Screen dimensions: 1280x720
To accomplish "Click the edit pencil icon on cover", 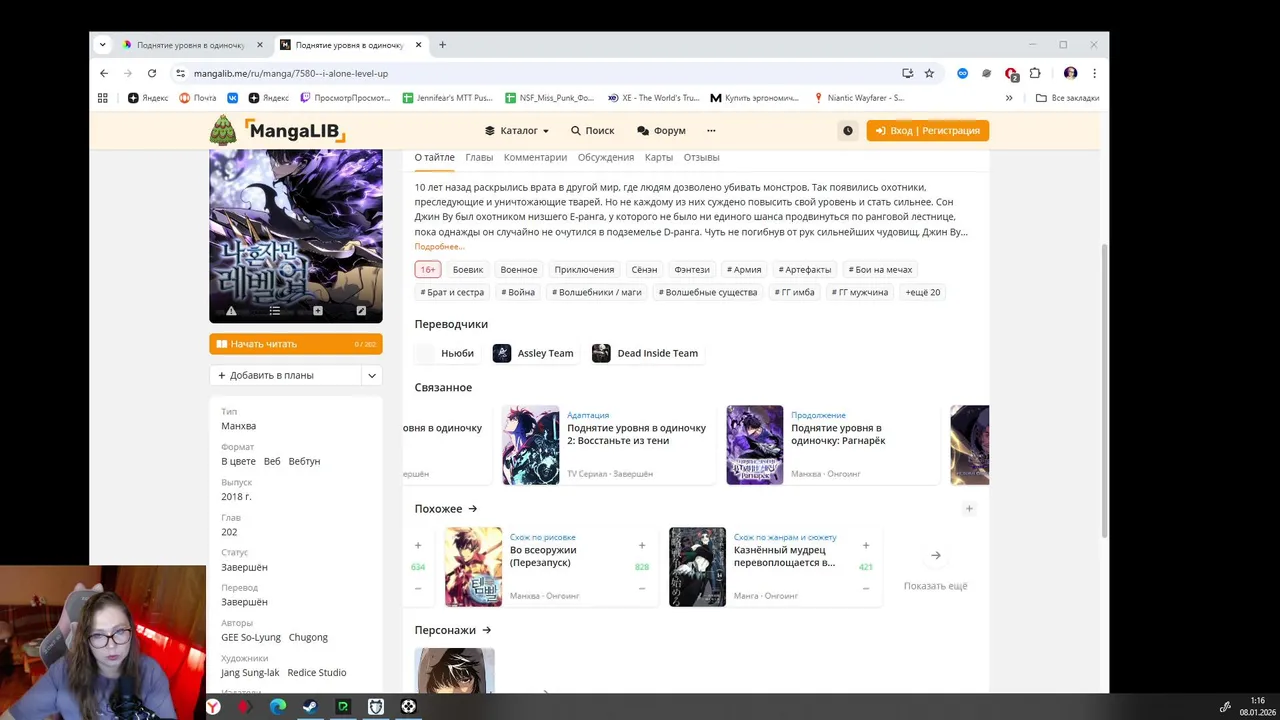I will tap(361, 311).
